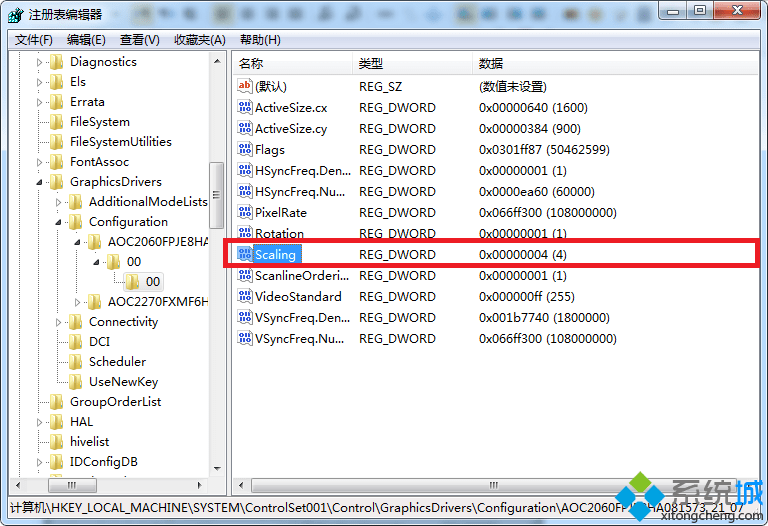The width and height of the screenshot is (768, 526).
Task: Select the VideoStandard value name
Action: click(298, 296)
